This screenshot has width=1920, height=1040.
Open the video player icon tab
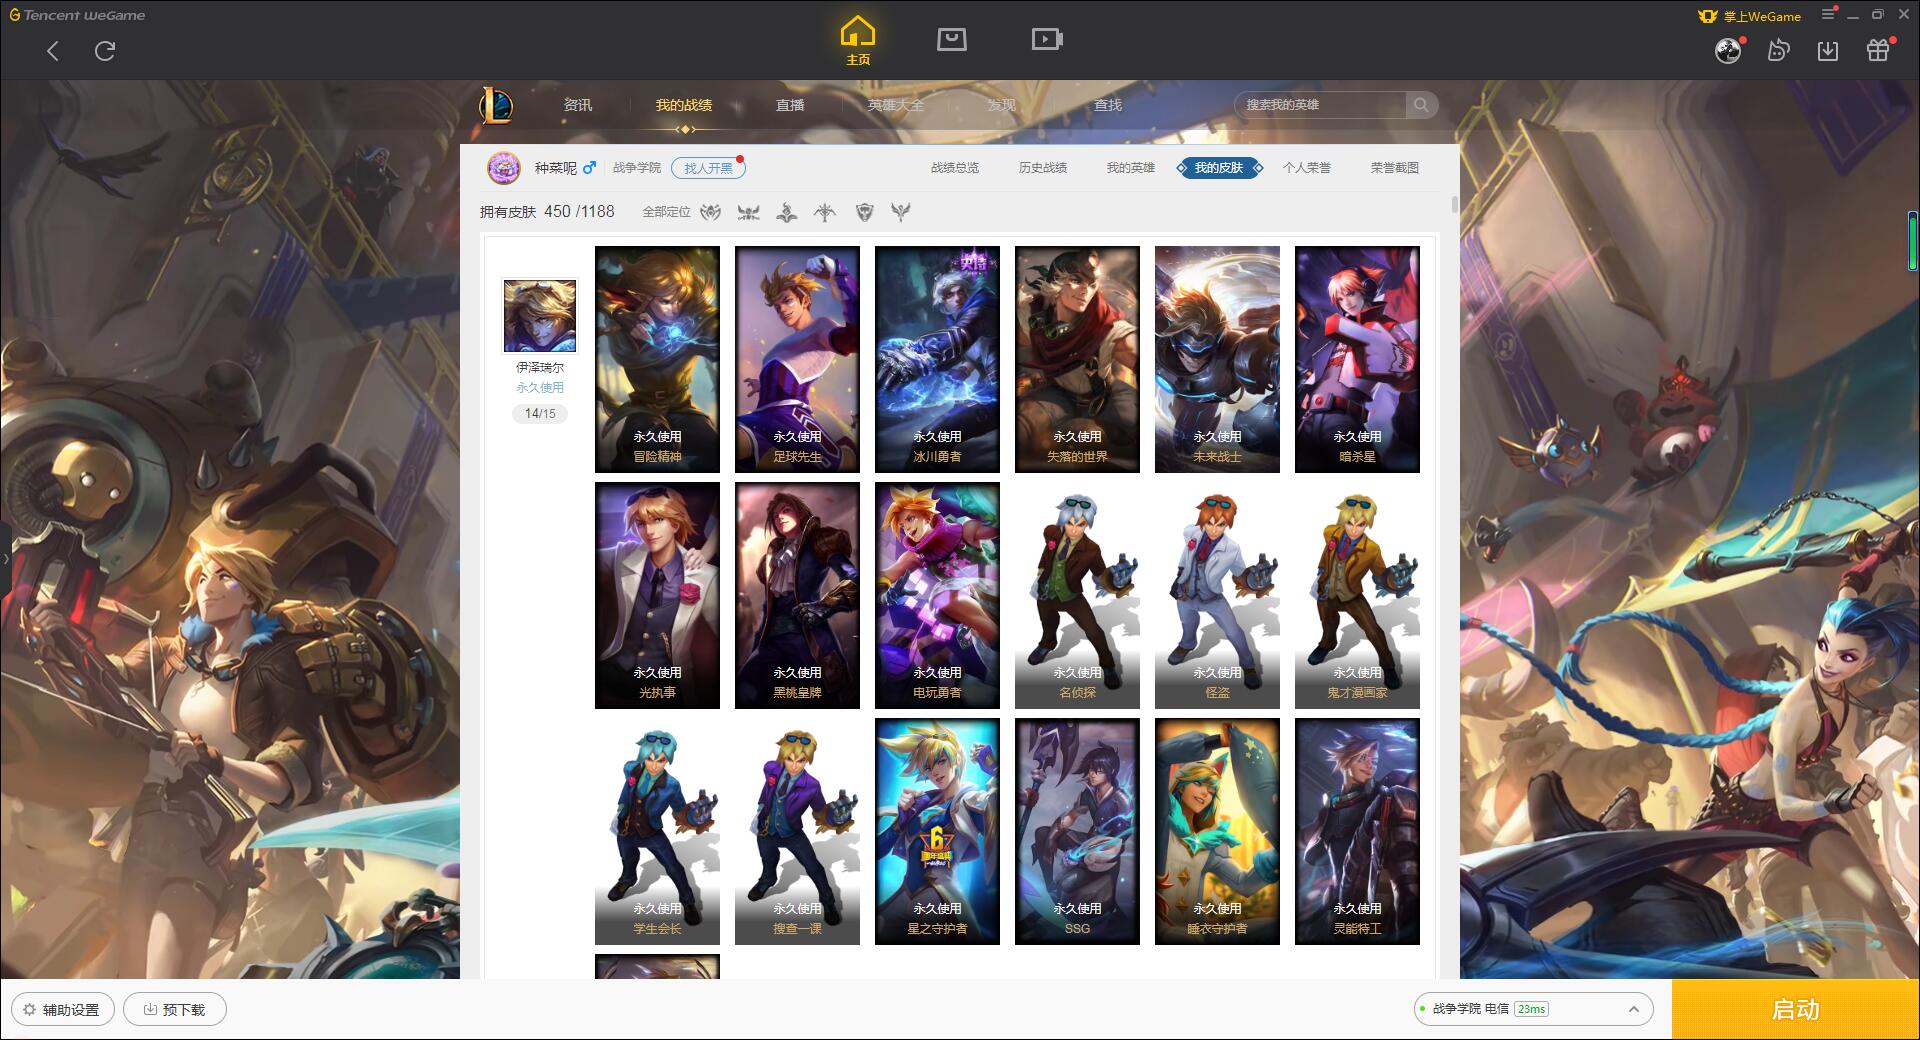tap(1047, 40)
